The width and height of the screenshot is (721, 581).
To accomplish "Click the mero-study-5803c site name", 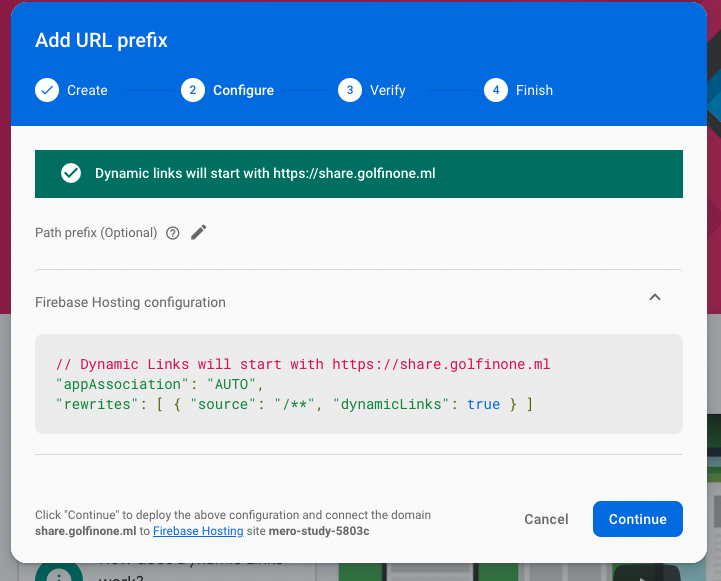I will pyautogui.click(x=319, y=531).
